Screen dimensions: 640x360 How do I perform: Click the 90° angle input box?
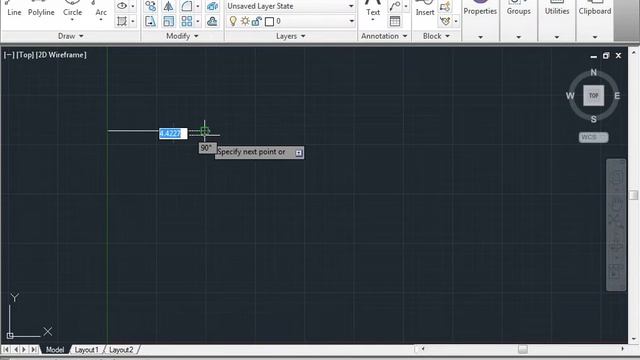click(x=207, y=148)
